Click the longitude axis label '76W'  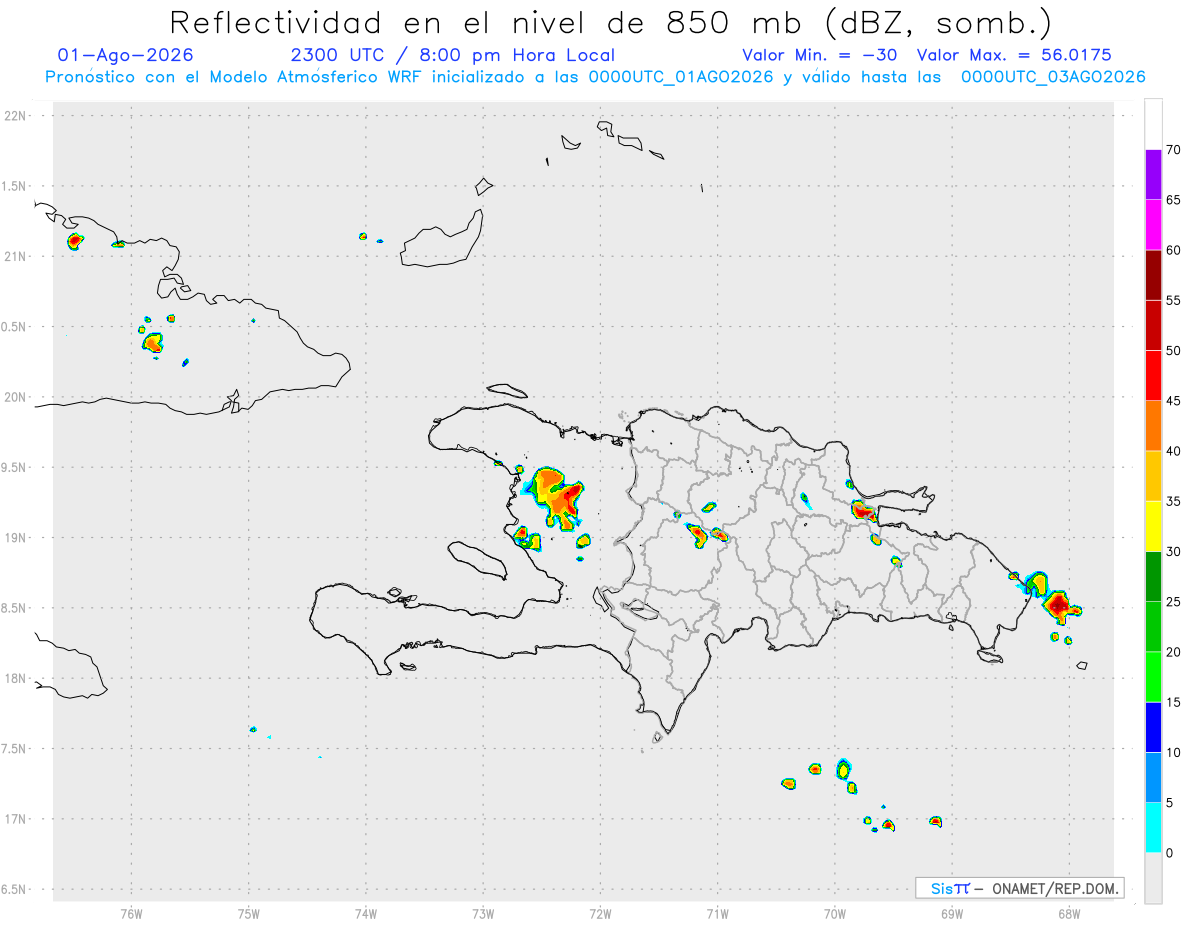[x=131, y=913]
